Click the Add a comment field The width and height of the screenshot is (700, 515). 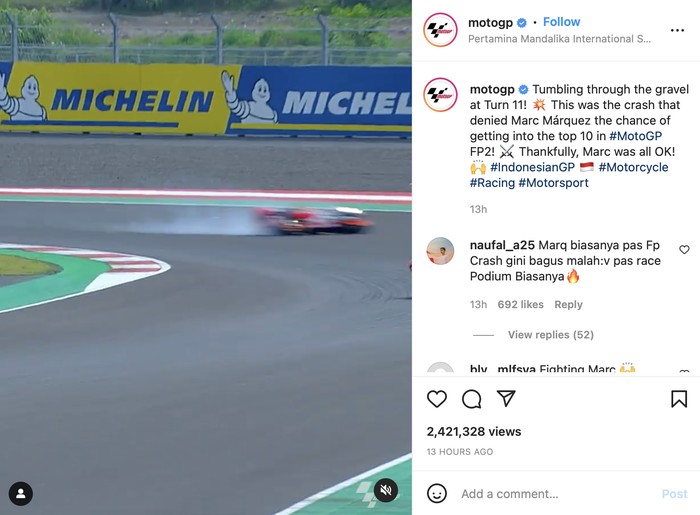[x=550, y=494]
